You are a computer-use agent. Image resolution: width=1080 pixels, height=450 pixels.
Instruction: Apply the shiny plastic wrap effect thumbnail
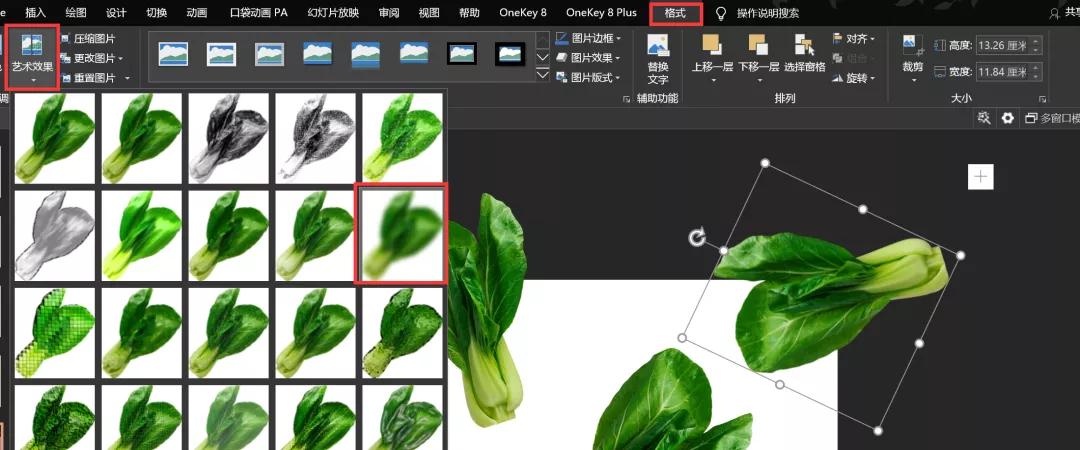[402, 418]
